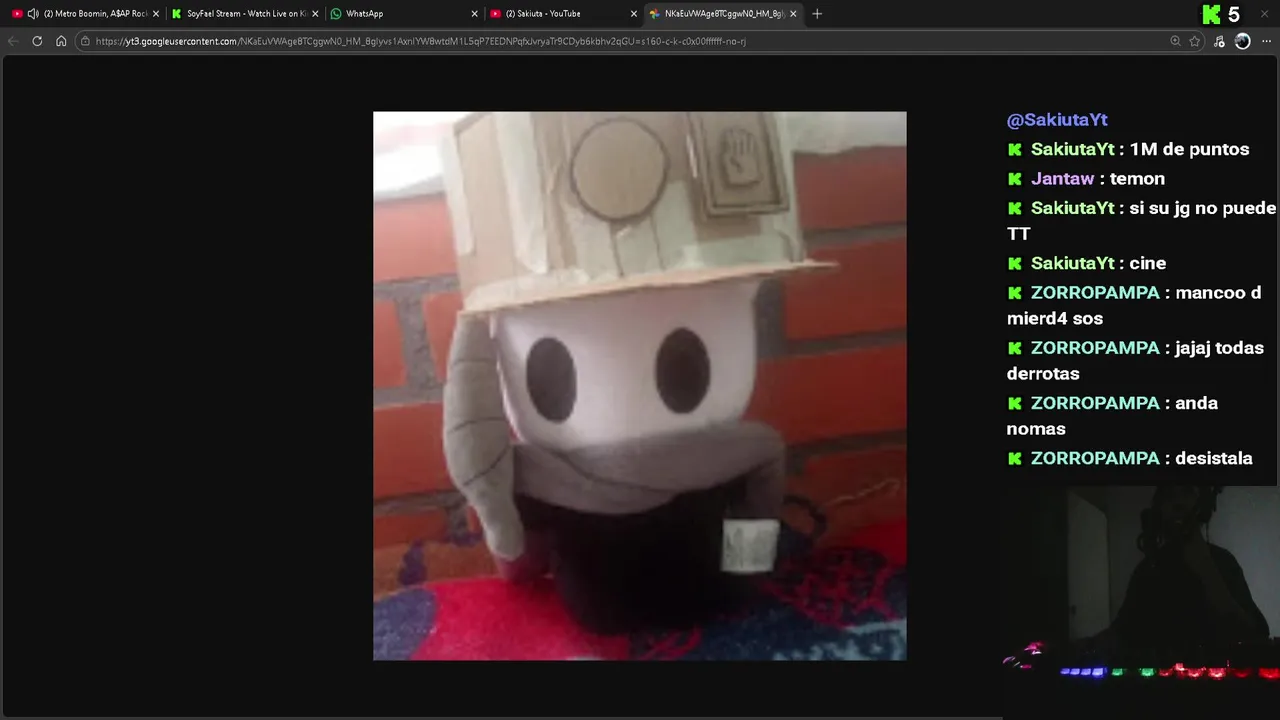View site info via the lock icon

85,41
